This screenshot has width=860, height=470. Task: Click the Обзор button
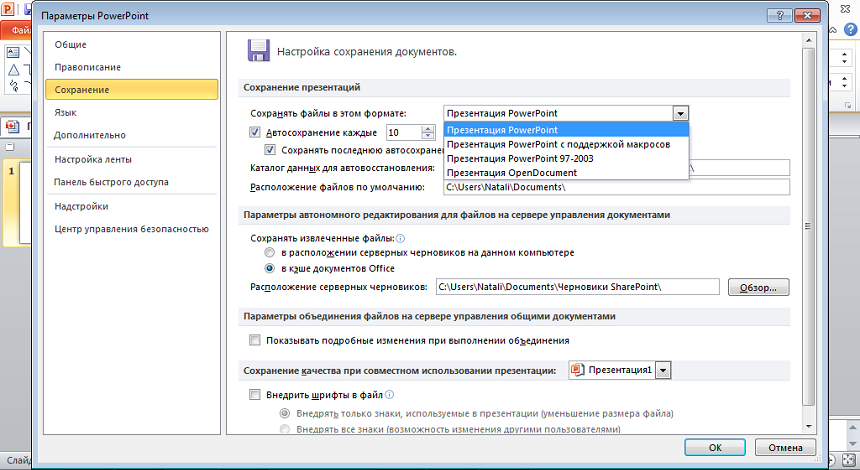point(759,287)
